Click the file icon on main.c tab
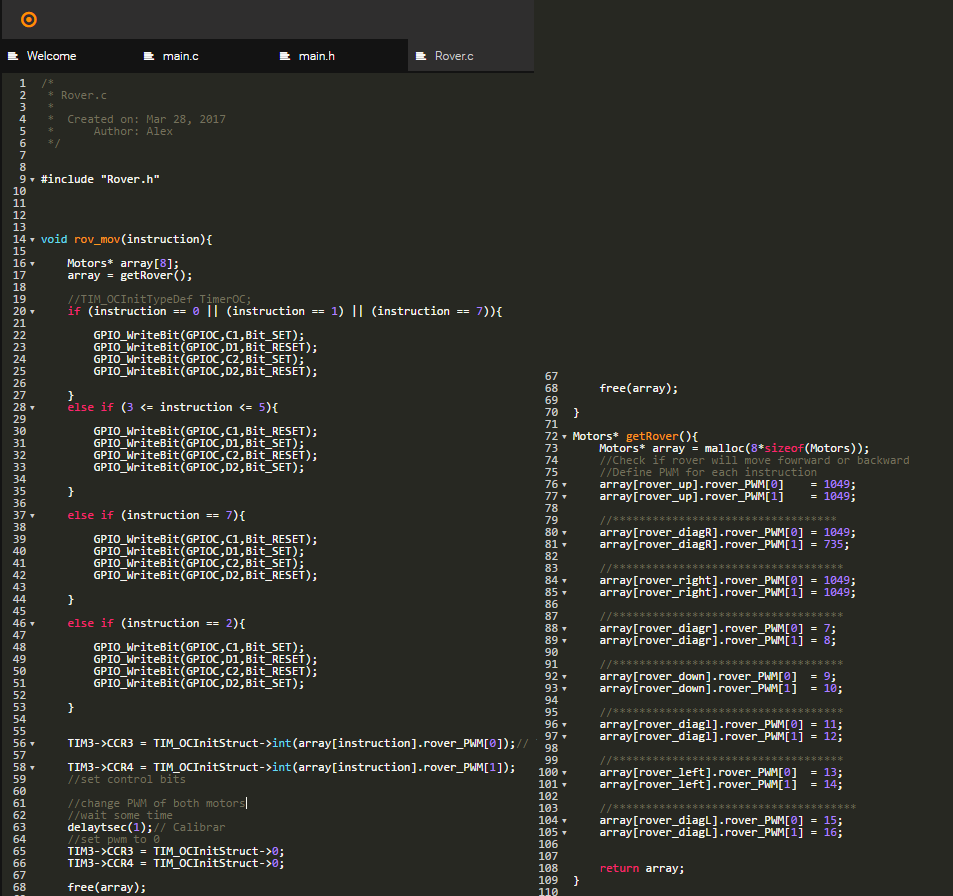The width and height of the screenshot is (953, 896). (150, 56)
